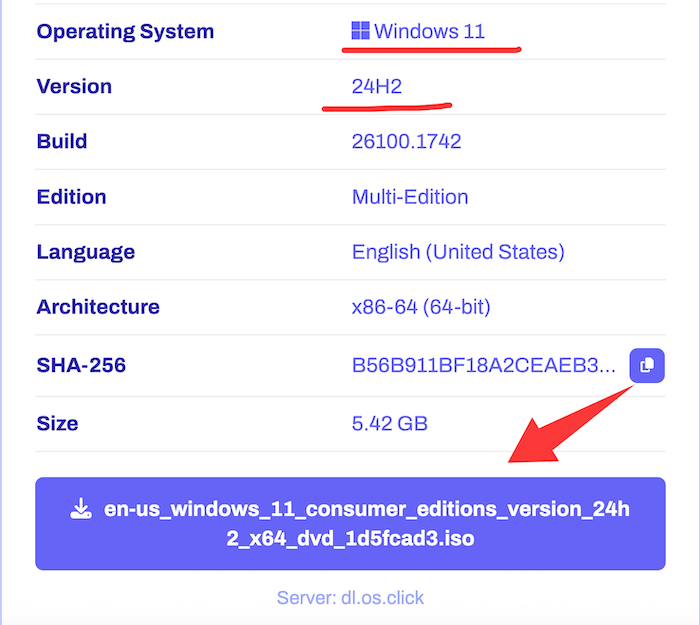Select the 24H2 version link
The height and width of the screenshot is (625, 700).
click(x=377, y=86)
